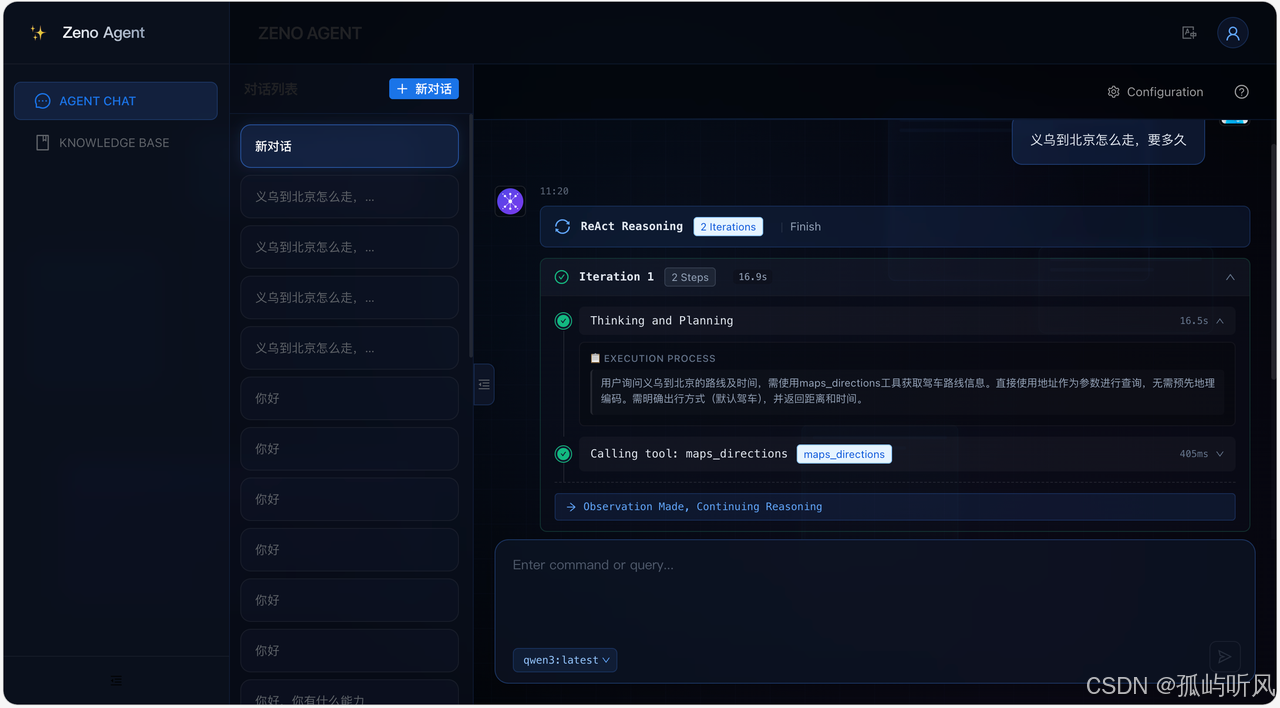Click the 16.9s iteration duration
The height and width of the screenshot is (708, 1280).
click(752, 277)
